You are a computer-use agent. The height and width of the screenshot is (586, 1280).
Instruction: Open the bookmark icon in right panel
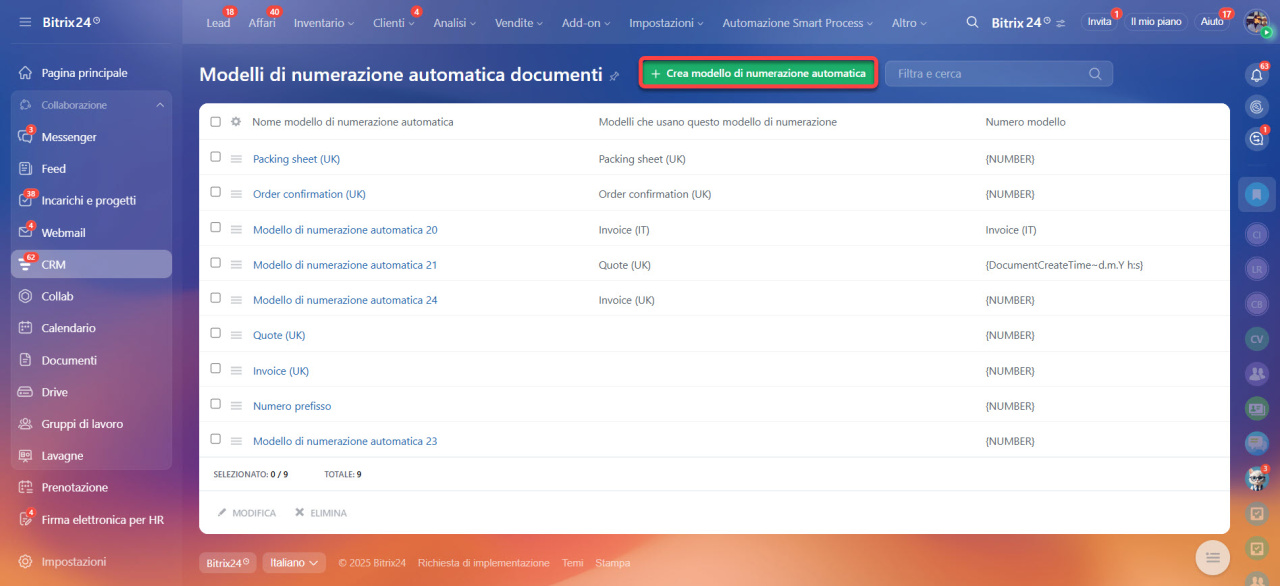(x=1256, y=194)
